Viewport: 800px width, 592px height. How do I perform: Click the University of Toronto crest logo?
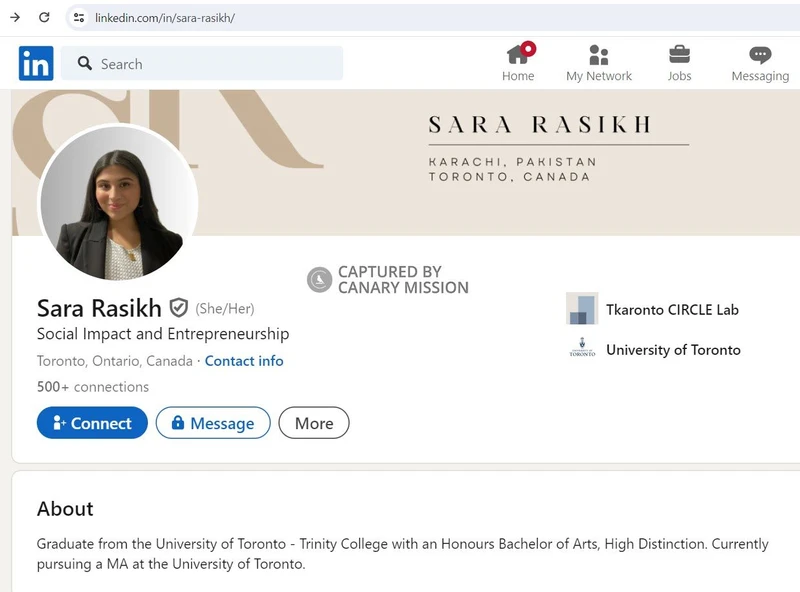click(582, 347)
